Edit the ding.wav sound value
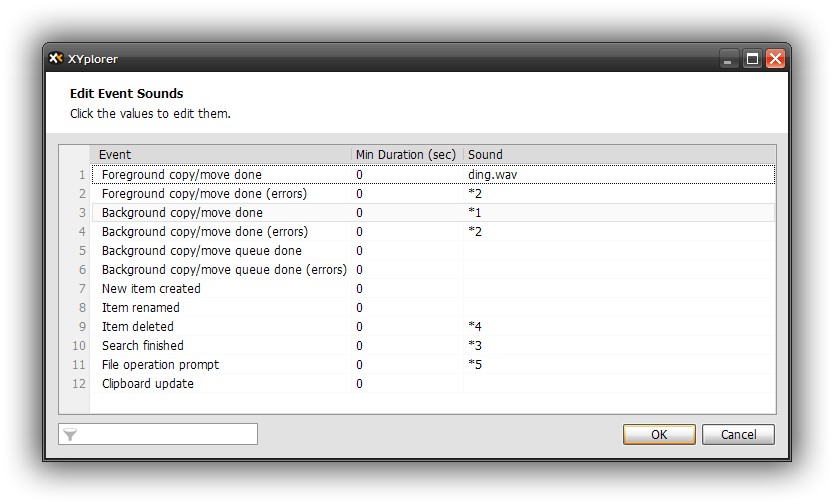This screenshot has width=834, height=504. tap(493, 175)
